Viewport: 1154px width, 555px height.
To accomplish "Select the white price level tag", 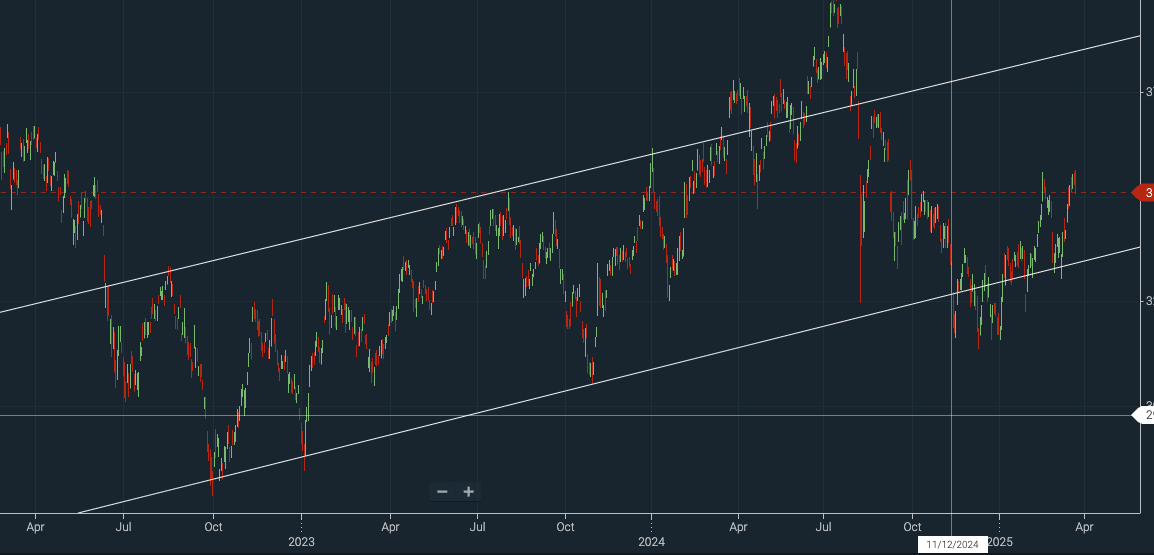I will coord(1142,415).
